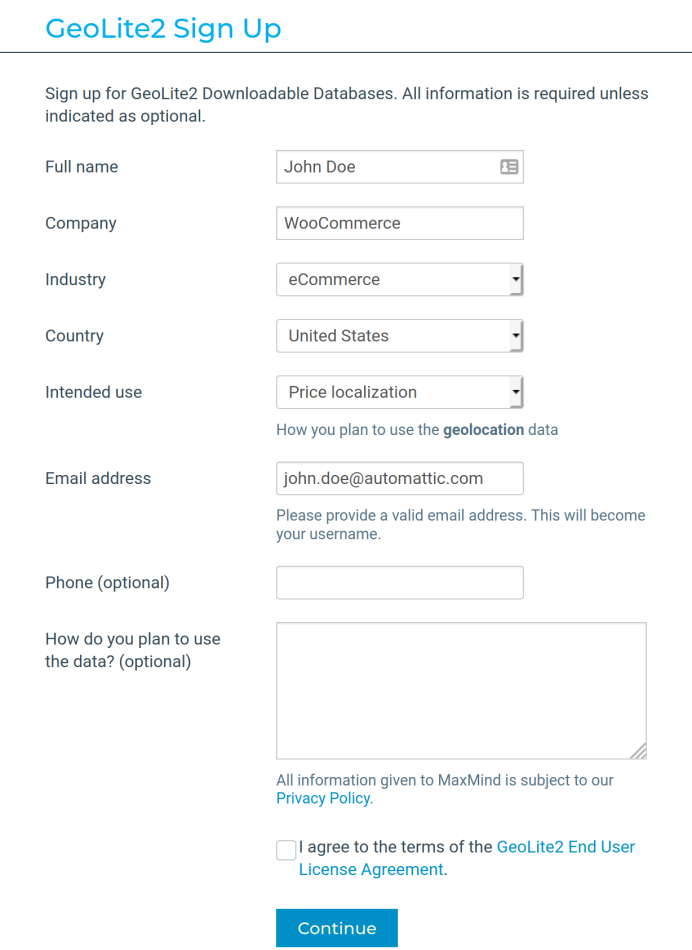Open the GeoLite2 End User License Agreement
Screen dimensions: 692x950
click(x=565, y=846)
